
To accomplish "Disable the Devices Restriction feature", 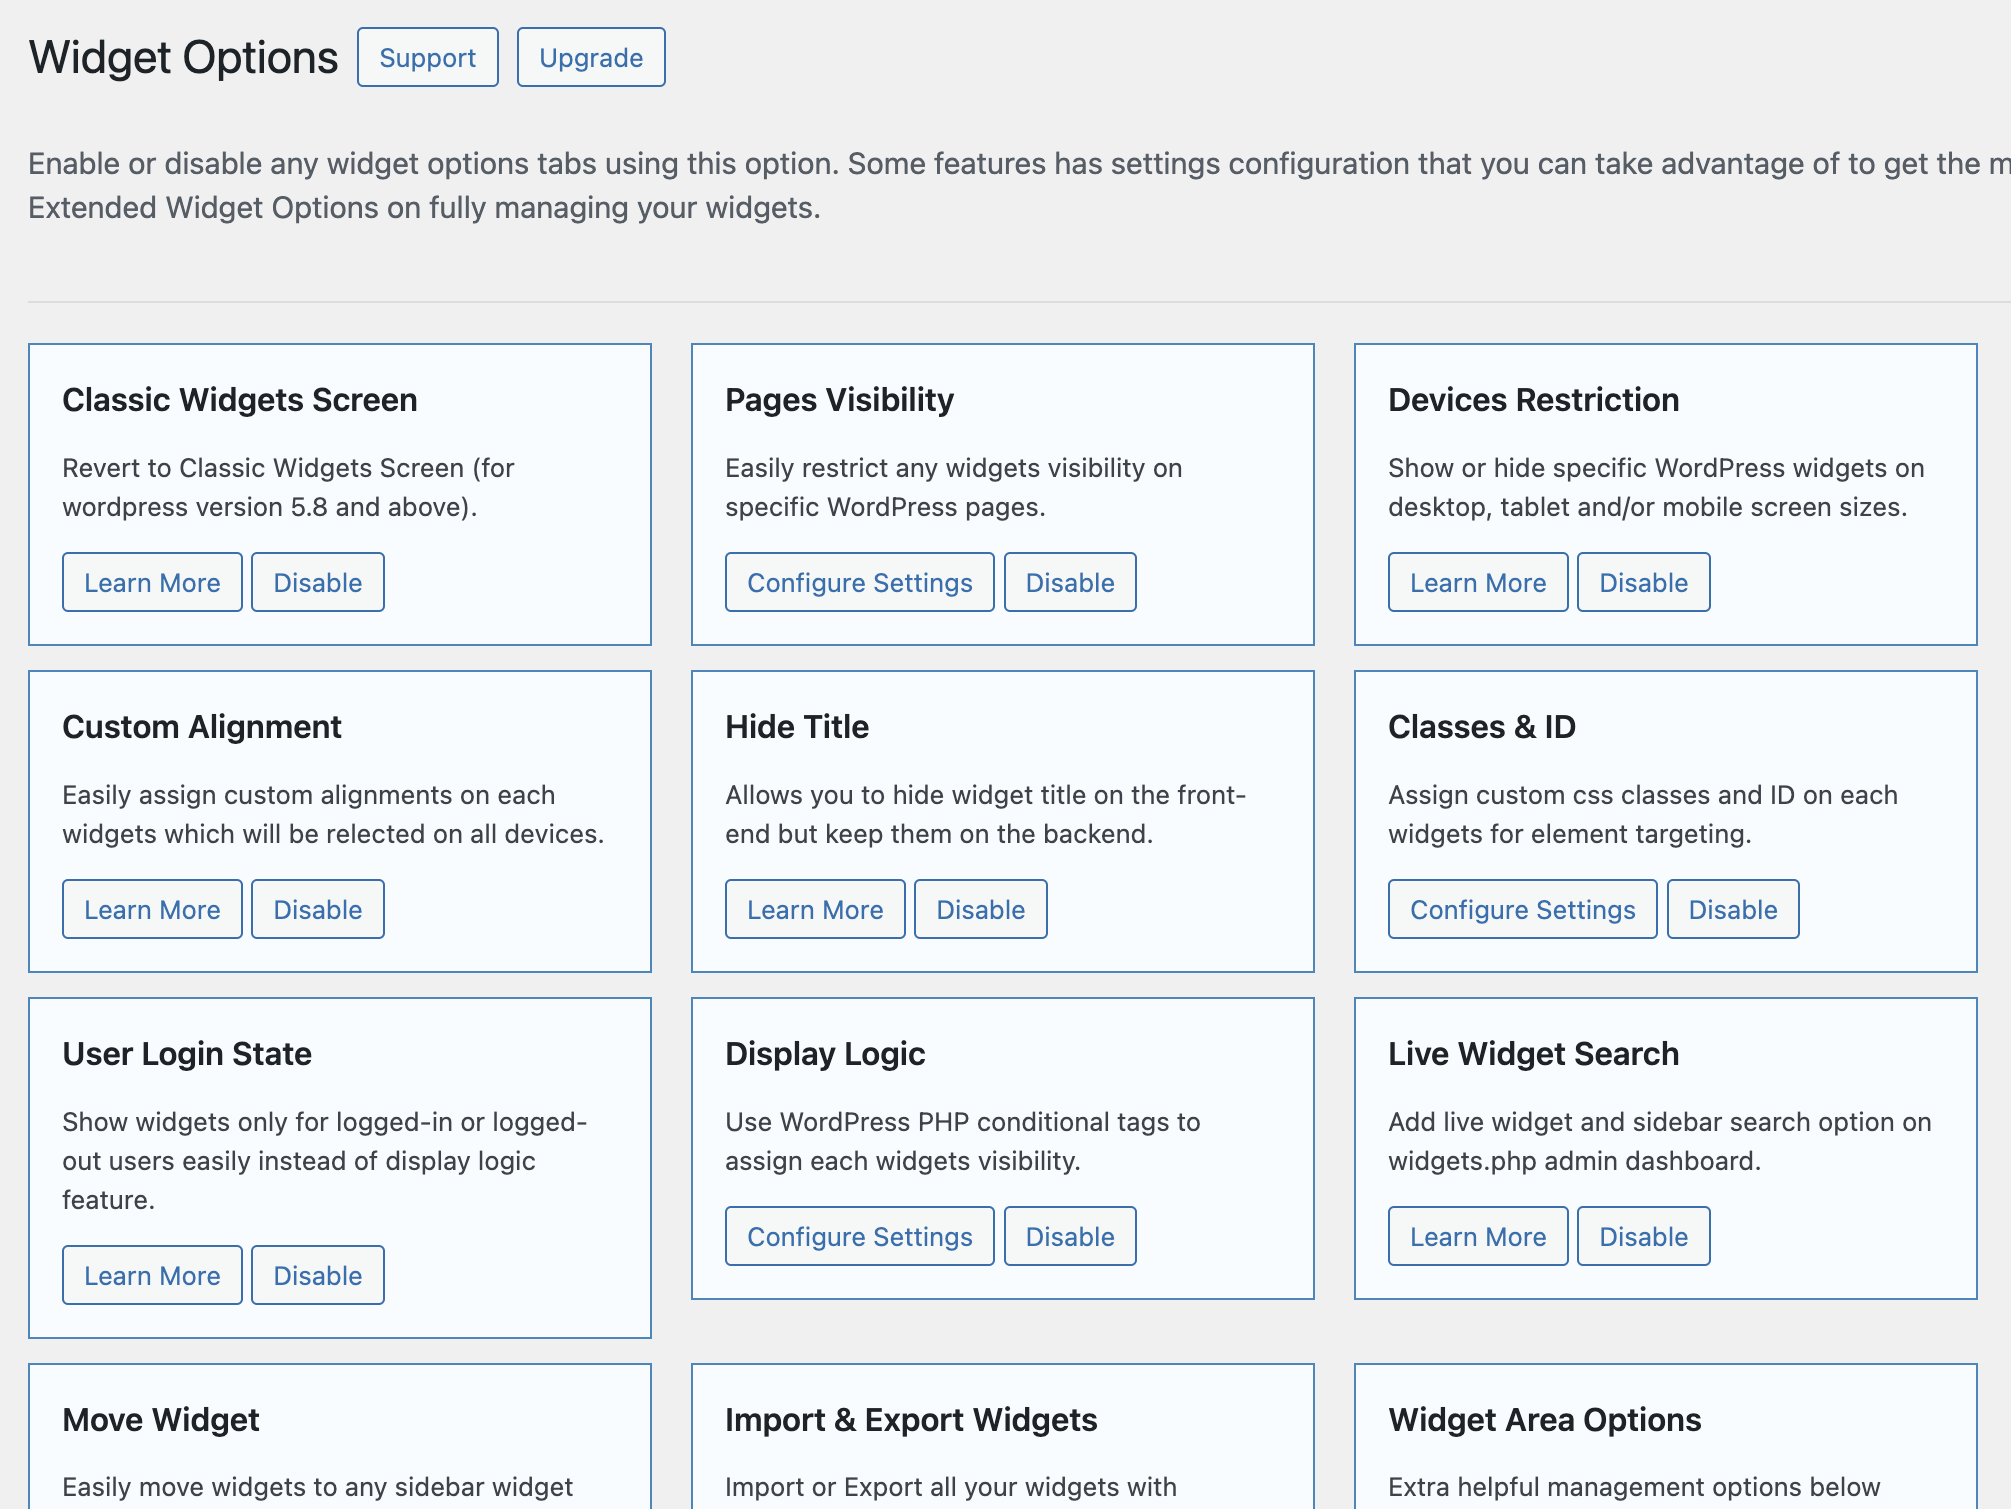I will (x=1643, y=582).
